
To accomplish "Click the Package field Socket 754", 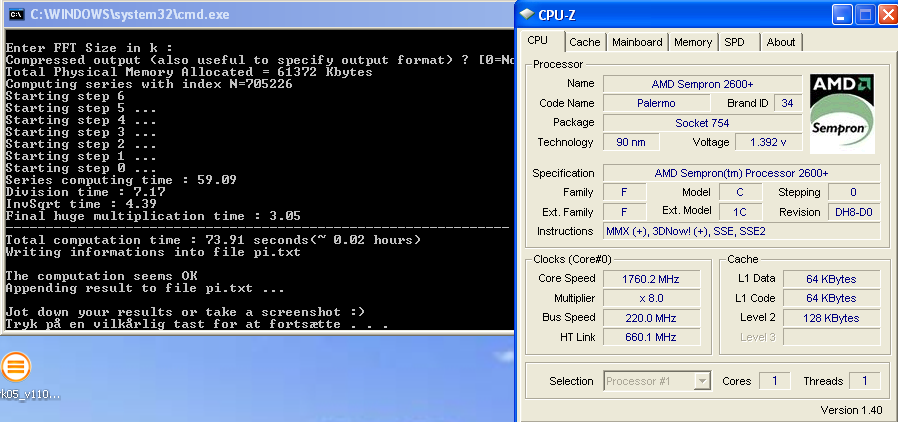I will (702, 123).
